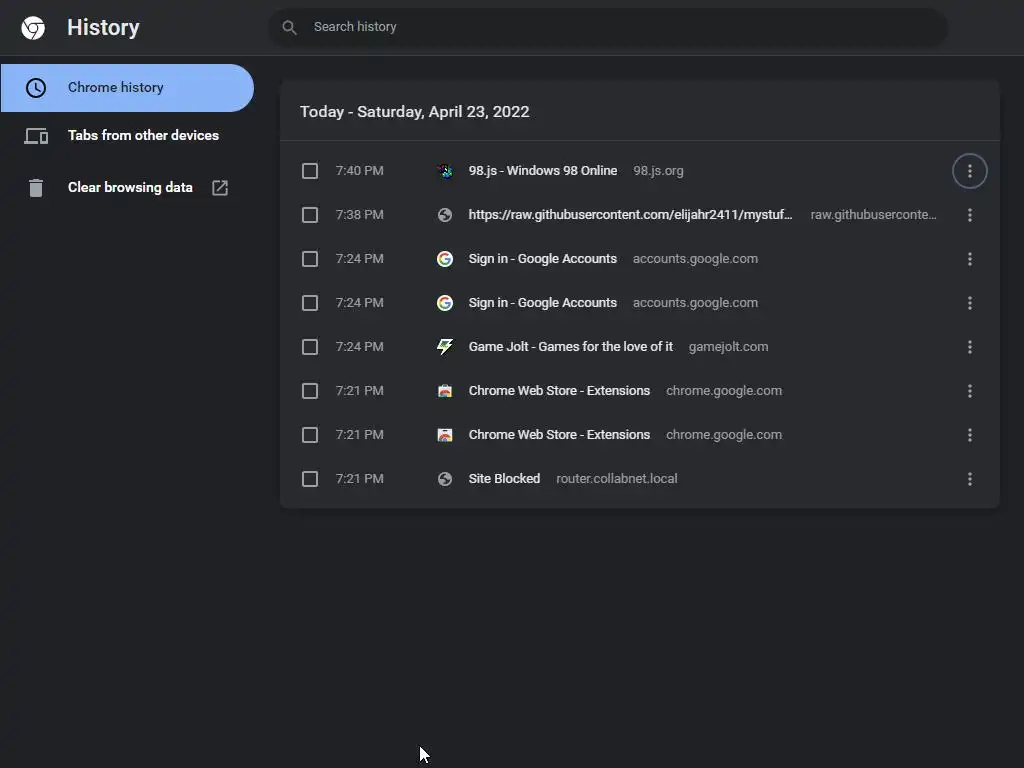Screen dimensions: 1024x768
Task: Click the devices icon in sidebar
Action: [36, 136]
